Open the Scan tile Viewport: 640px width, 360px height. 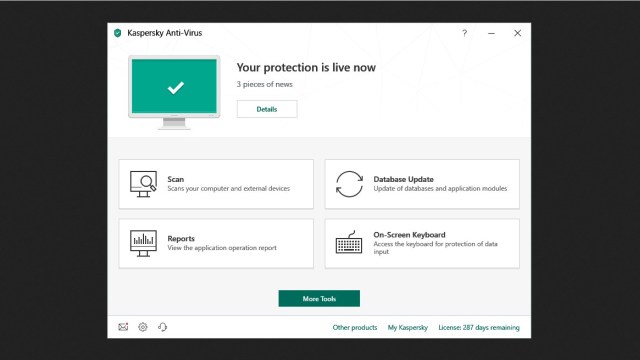pos(216,184)
